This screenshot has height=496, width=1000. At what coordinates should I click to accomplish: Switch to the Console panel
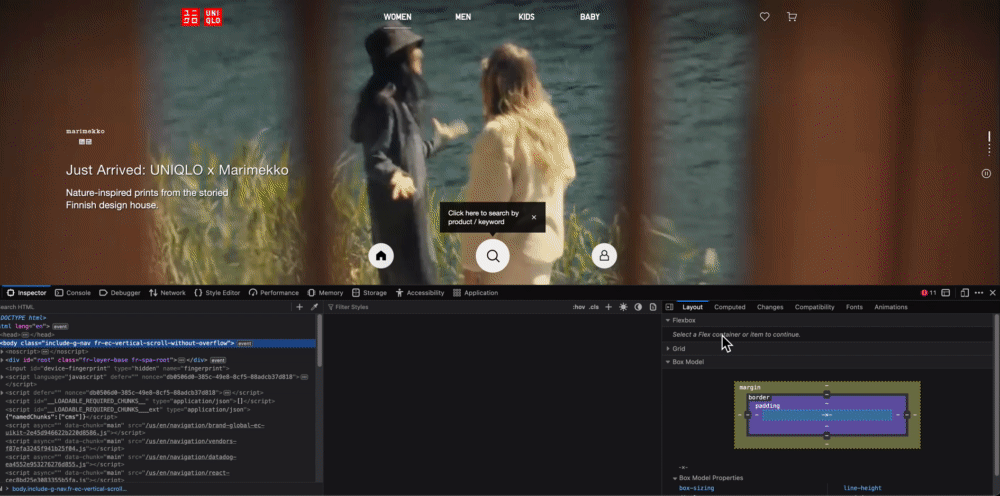click(x=73, y=293)
